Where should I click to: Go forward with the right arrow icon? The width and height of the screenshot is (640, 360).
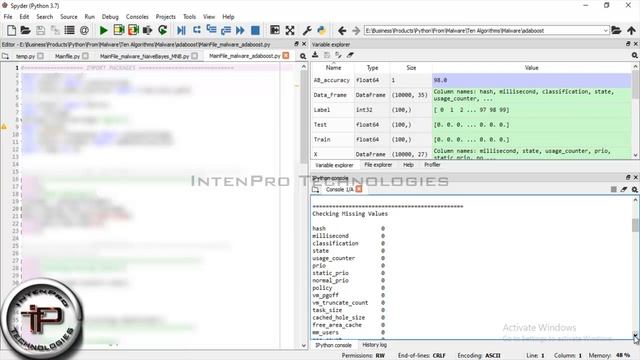pyautogui.click(x=356, y=31)
